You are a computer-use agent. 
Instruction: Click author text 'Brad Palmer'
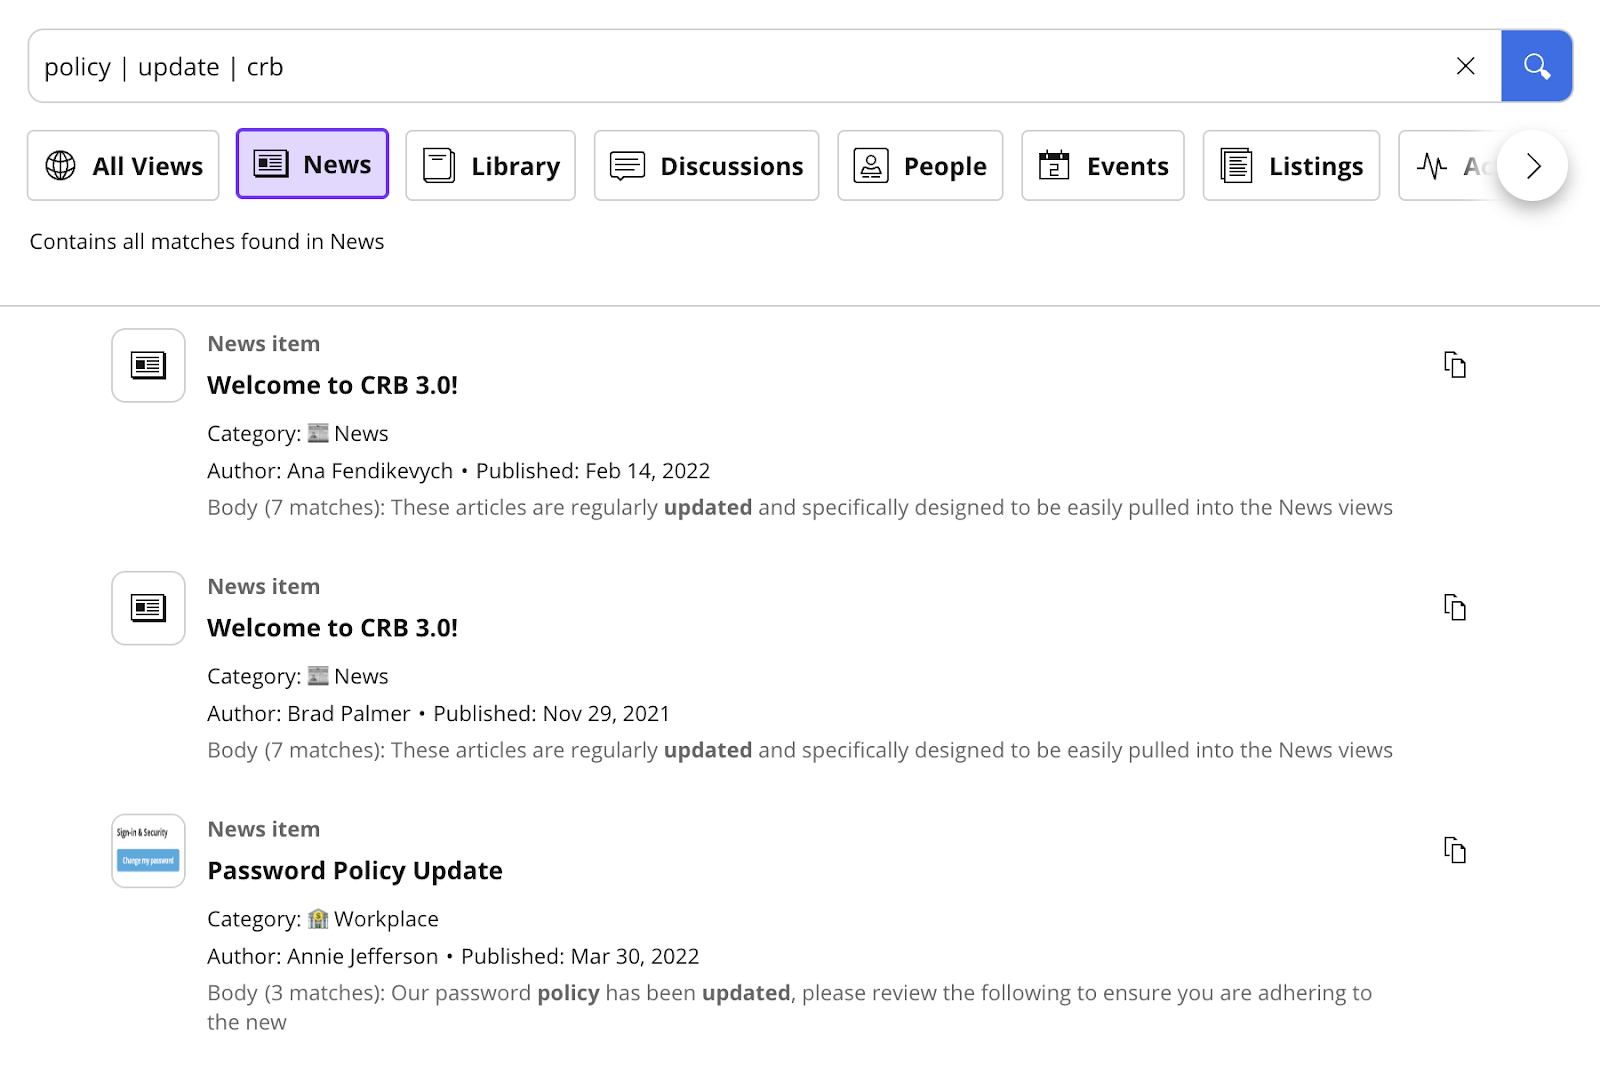tap(349, 714)
